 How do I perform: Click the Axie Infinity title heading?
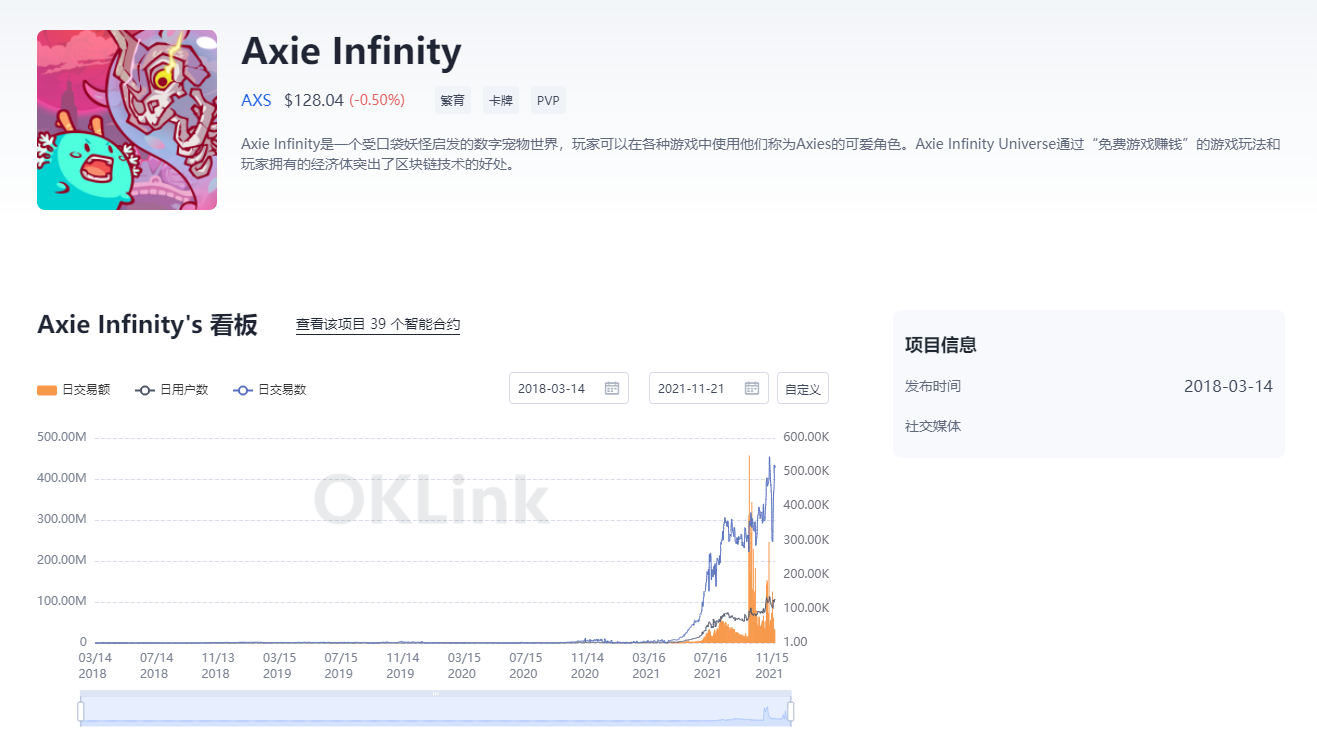pyautogui.click(x=352, y=51)
